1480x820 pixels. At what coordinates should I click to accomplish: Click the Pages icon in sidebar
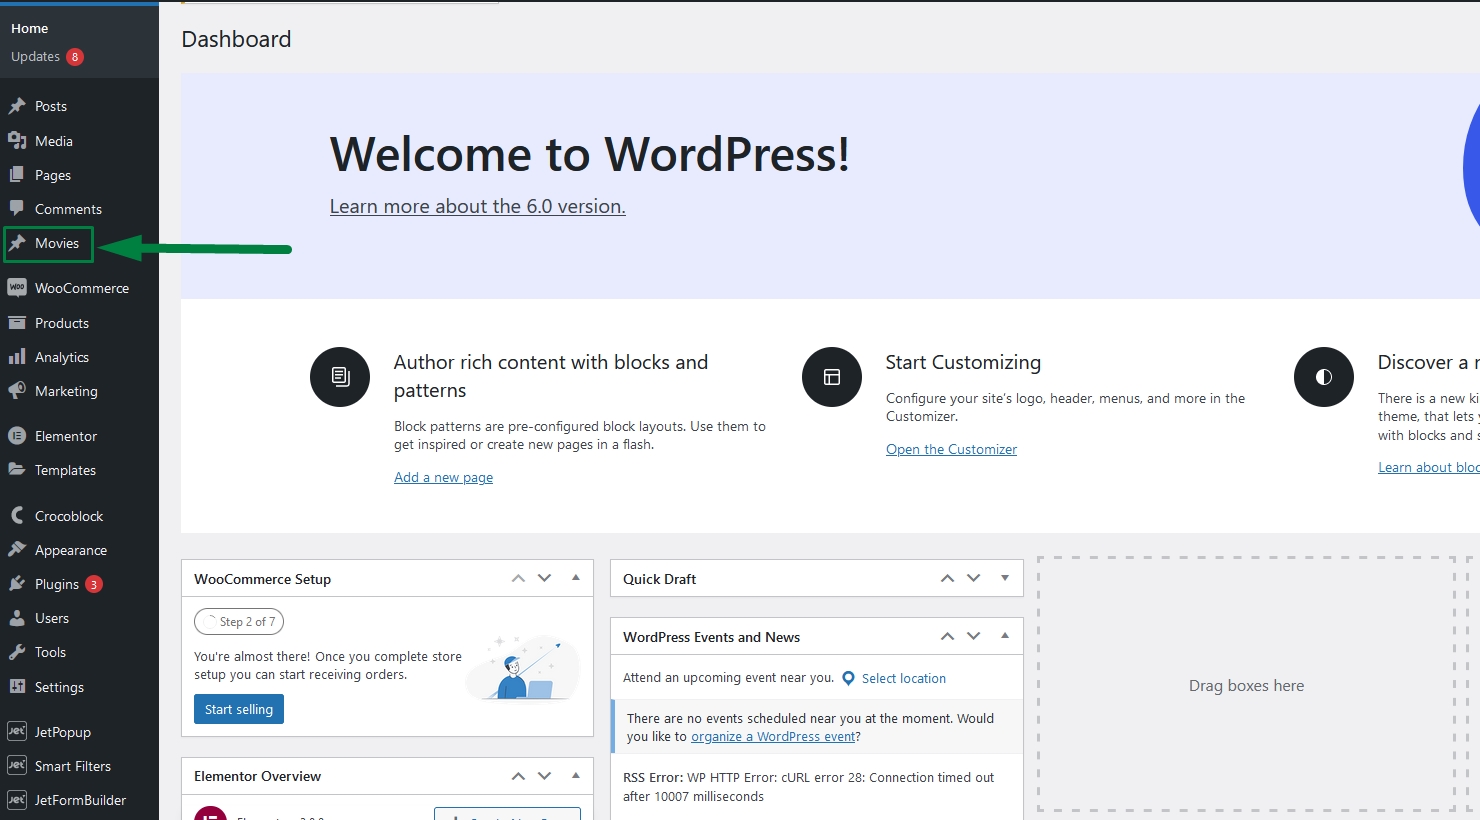(17, 174)
